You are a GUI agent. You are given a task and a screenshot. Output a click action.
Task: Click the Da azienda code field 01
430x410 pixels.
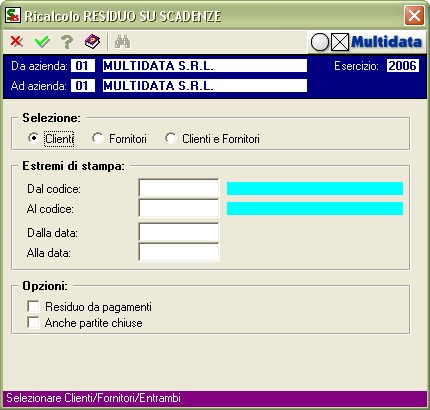pyautogui.click(x=83, y=66)
